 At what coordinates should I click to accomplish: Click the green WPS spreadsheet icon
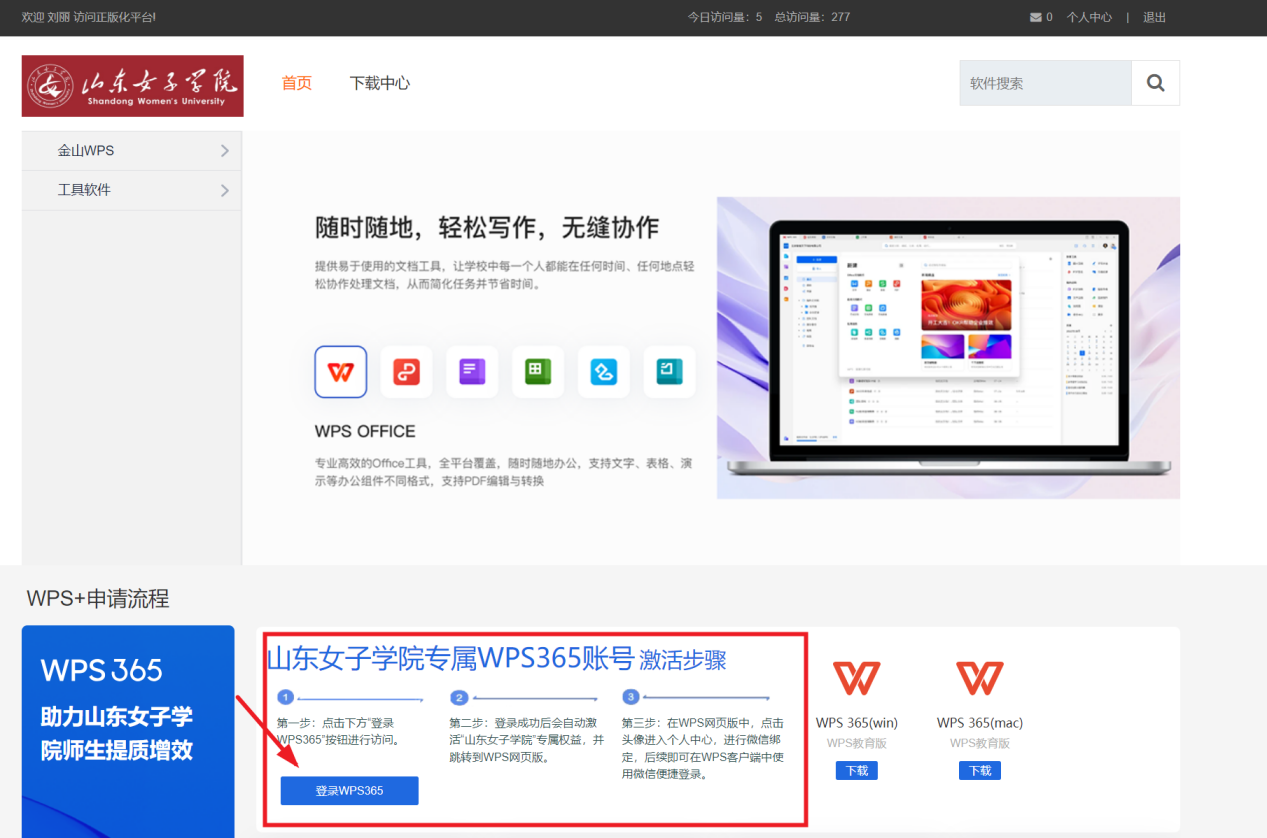(x=538, y=372)
